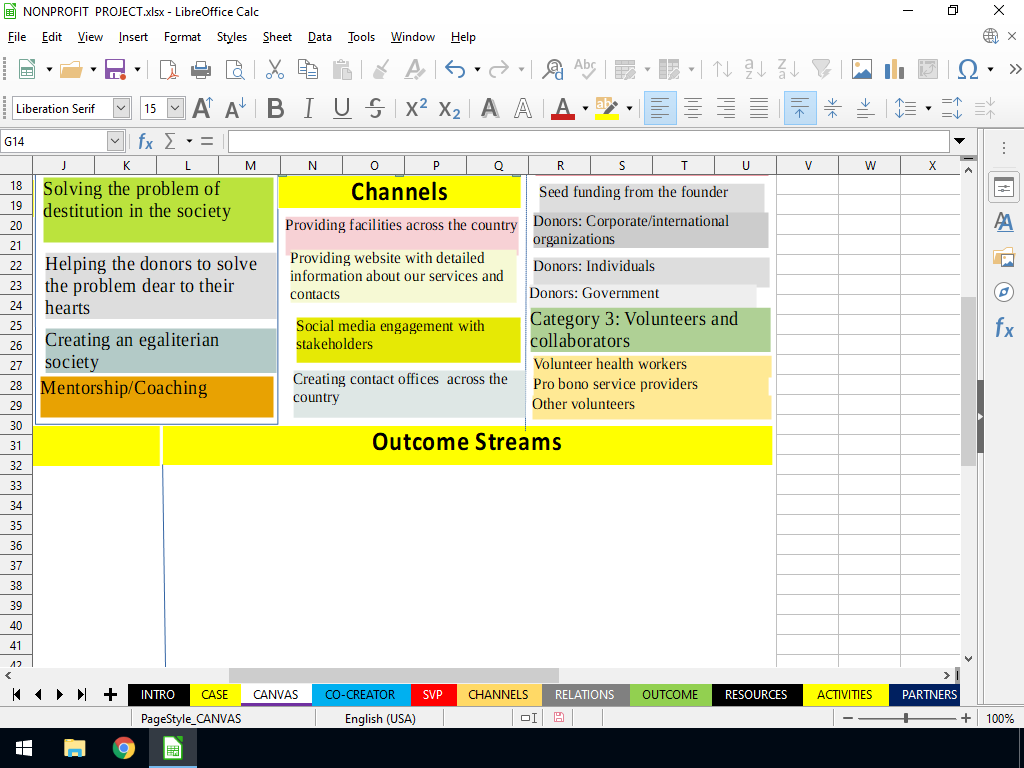Expand the Name Box dropdown
This screenshot has width=1024, height=768.
click(115, 141)
